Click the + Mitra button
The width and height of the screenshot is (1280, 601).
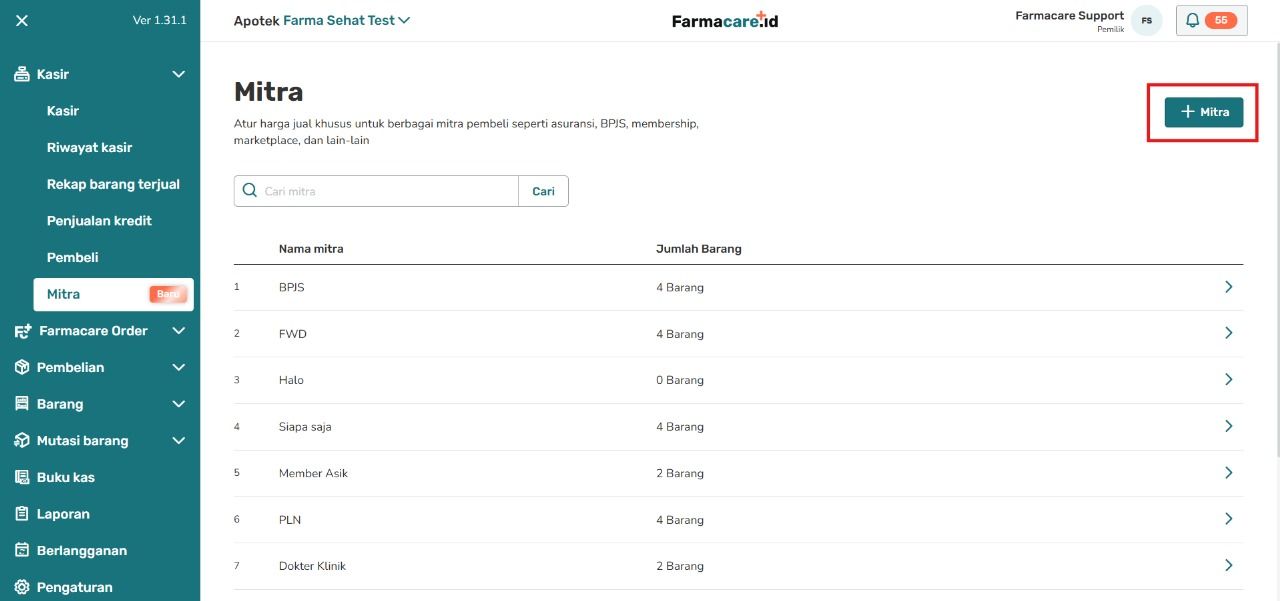pos(1204,112)
